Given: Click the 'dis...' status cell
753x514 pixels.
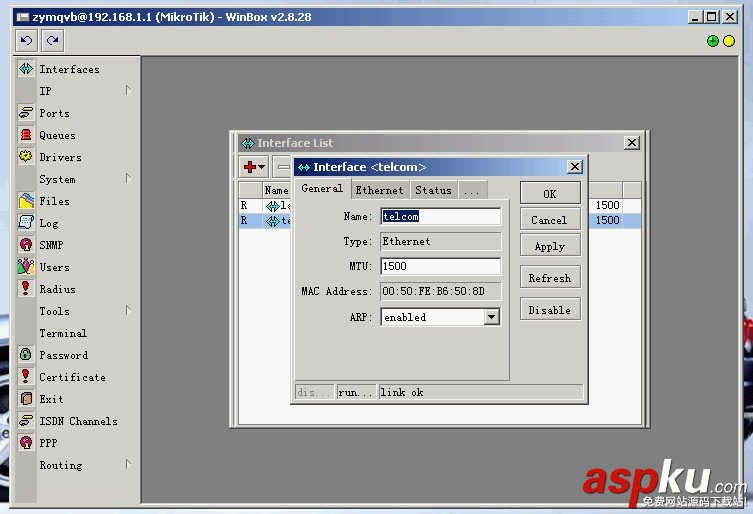Looking at the screenshot, I should (x=314, y=392).
